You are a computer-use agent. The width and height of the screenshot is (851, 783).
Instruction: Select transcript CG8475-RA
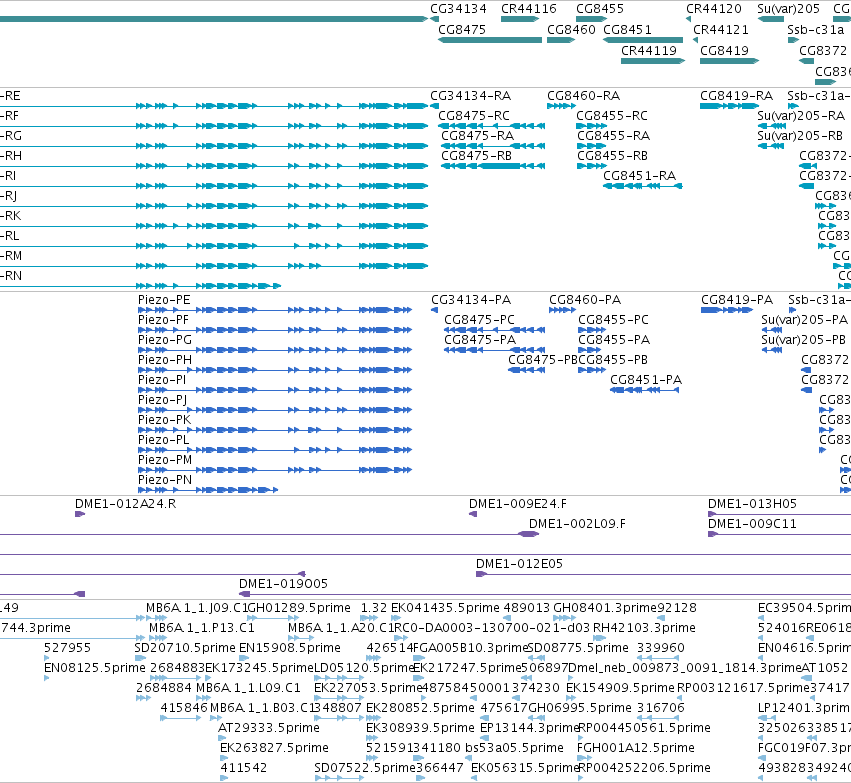point(477,136)
